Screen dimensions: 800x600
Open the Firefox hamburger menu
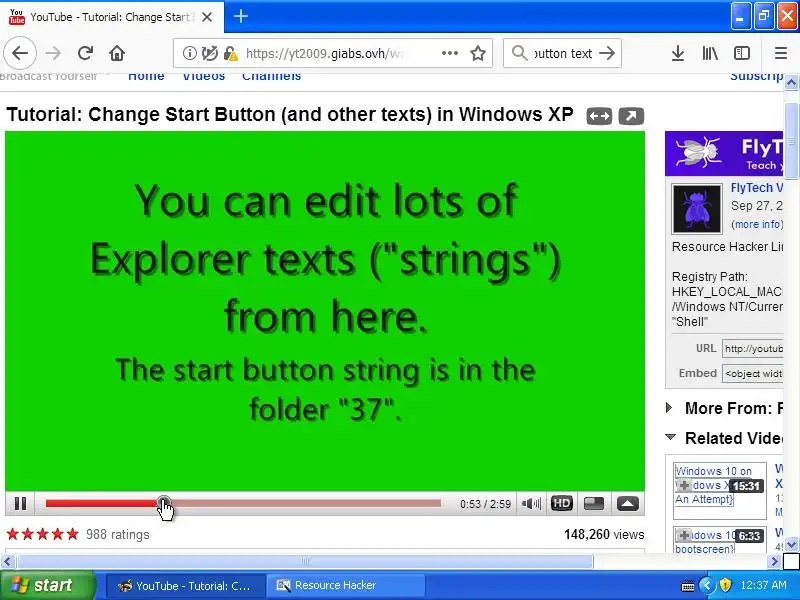[x=781, y=53]
